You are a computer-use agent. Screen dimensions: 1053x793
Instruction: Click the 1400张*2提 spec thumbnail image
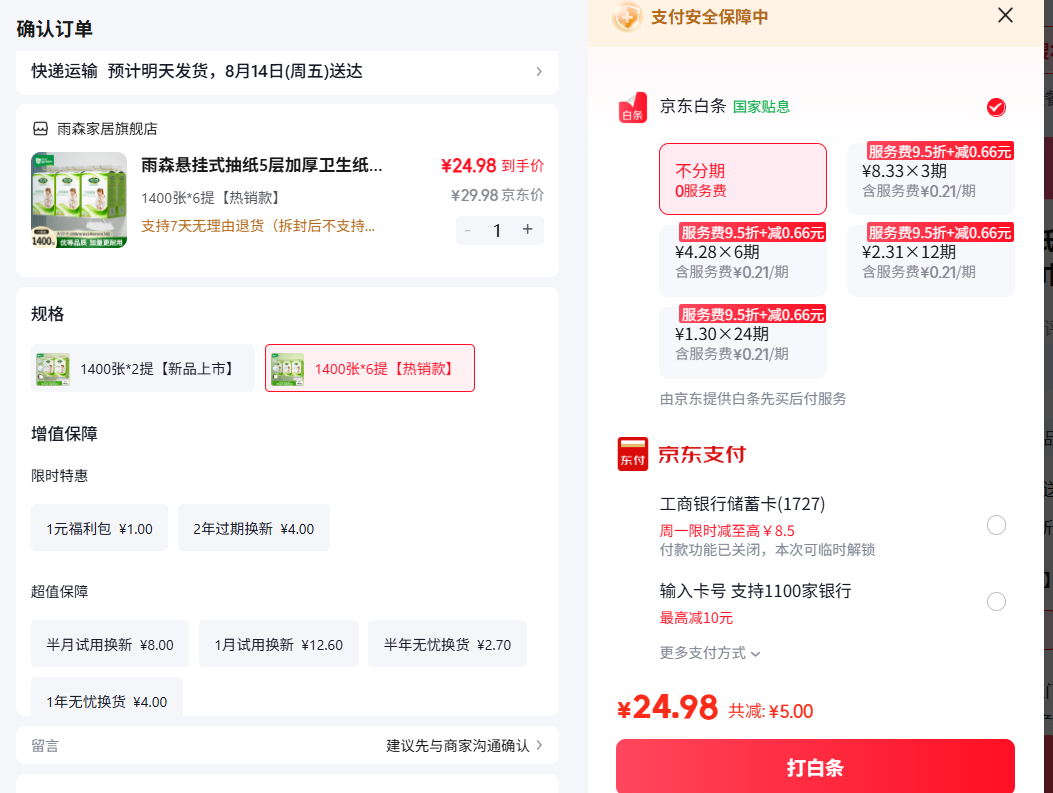click(x=53, y=368)
